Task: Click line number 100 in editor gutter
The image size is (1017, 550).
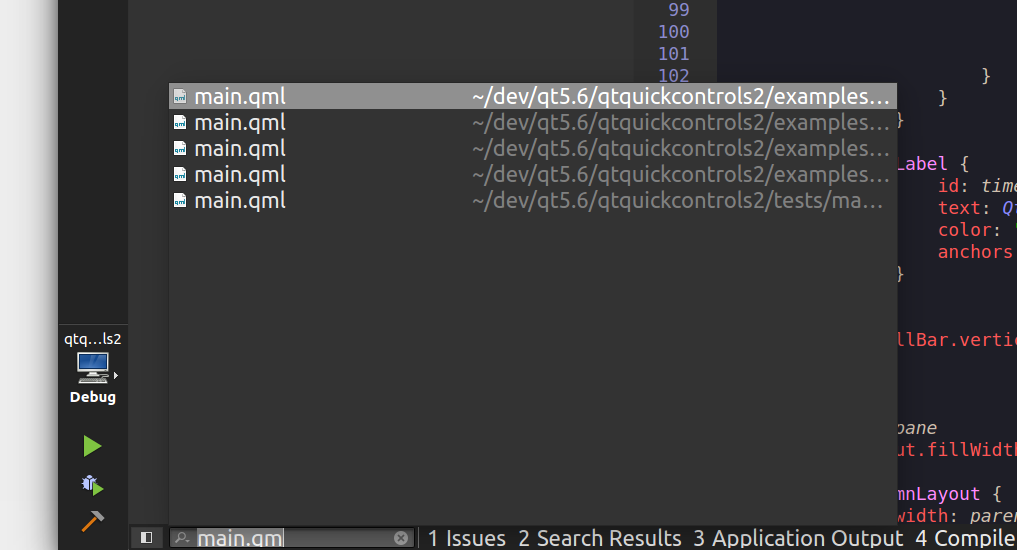Action: click(673, 32)
